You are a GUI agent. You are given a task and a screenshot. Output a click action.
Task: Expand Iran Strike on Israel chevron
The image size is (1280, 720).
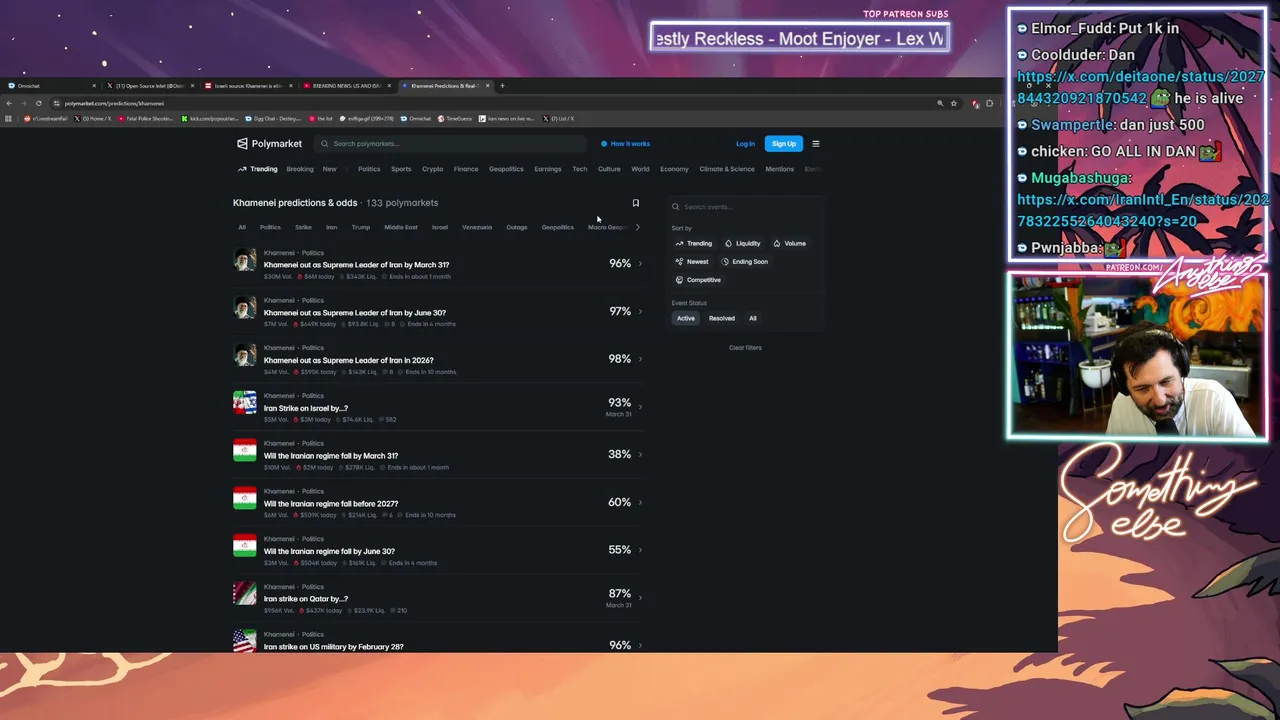[640, 407]
